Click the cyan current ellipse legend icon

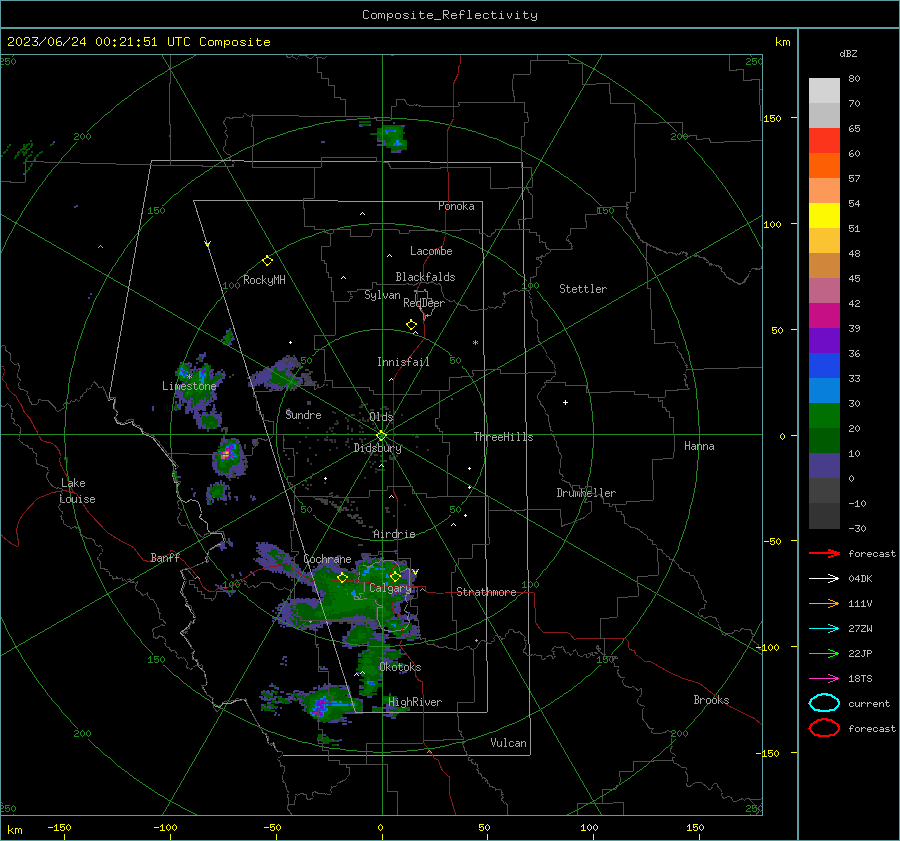824,703
